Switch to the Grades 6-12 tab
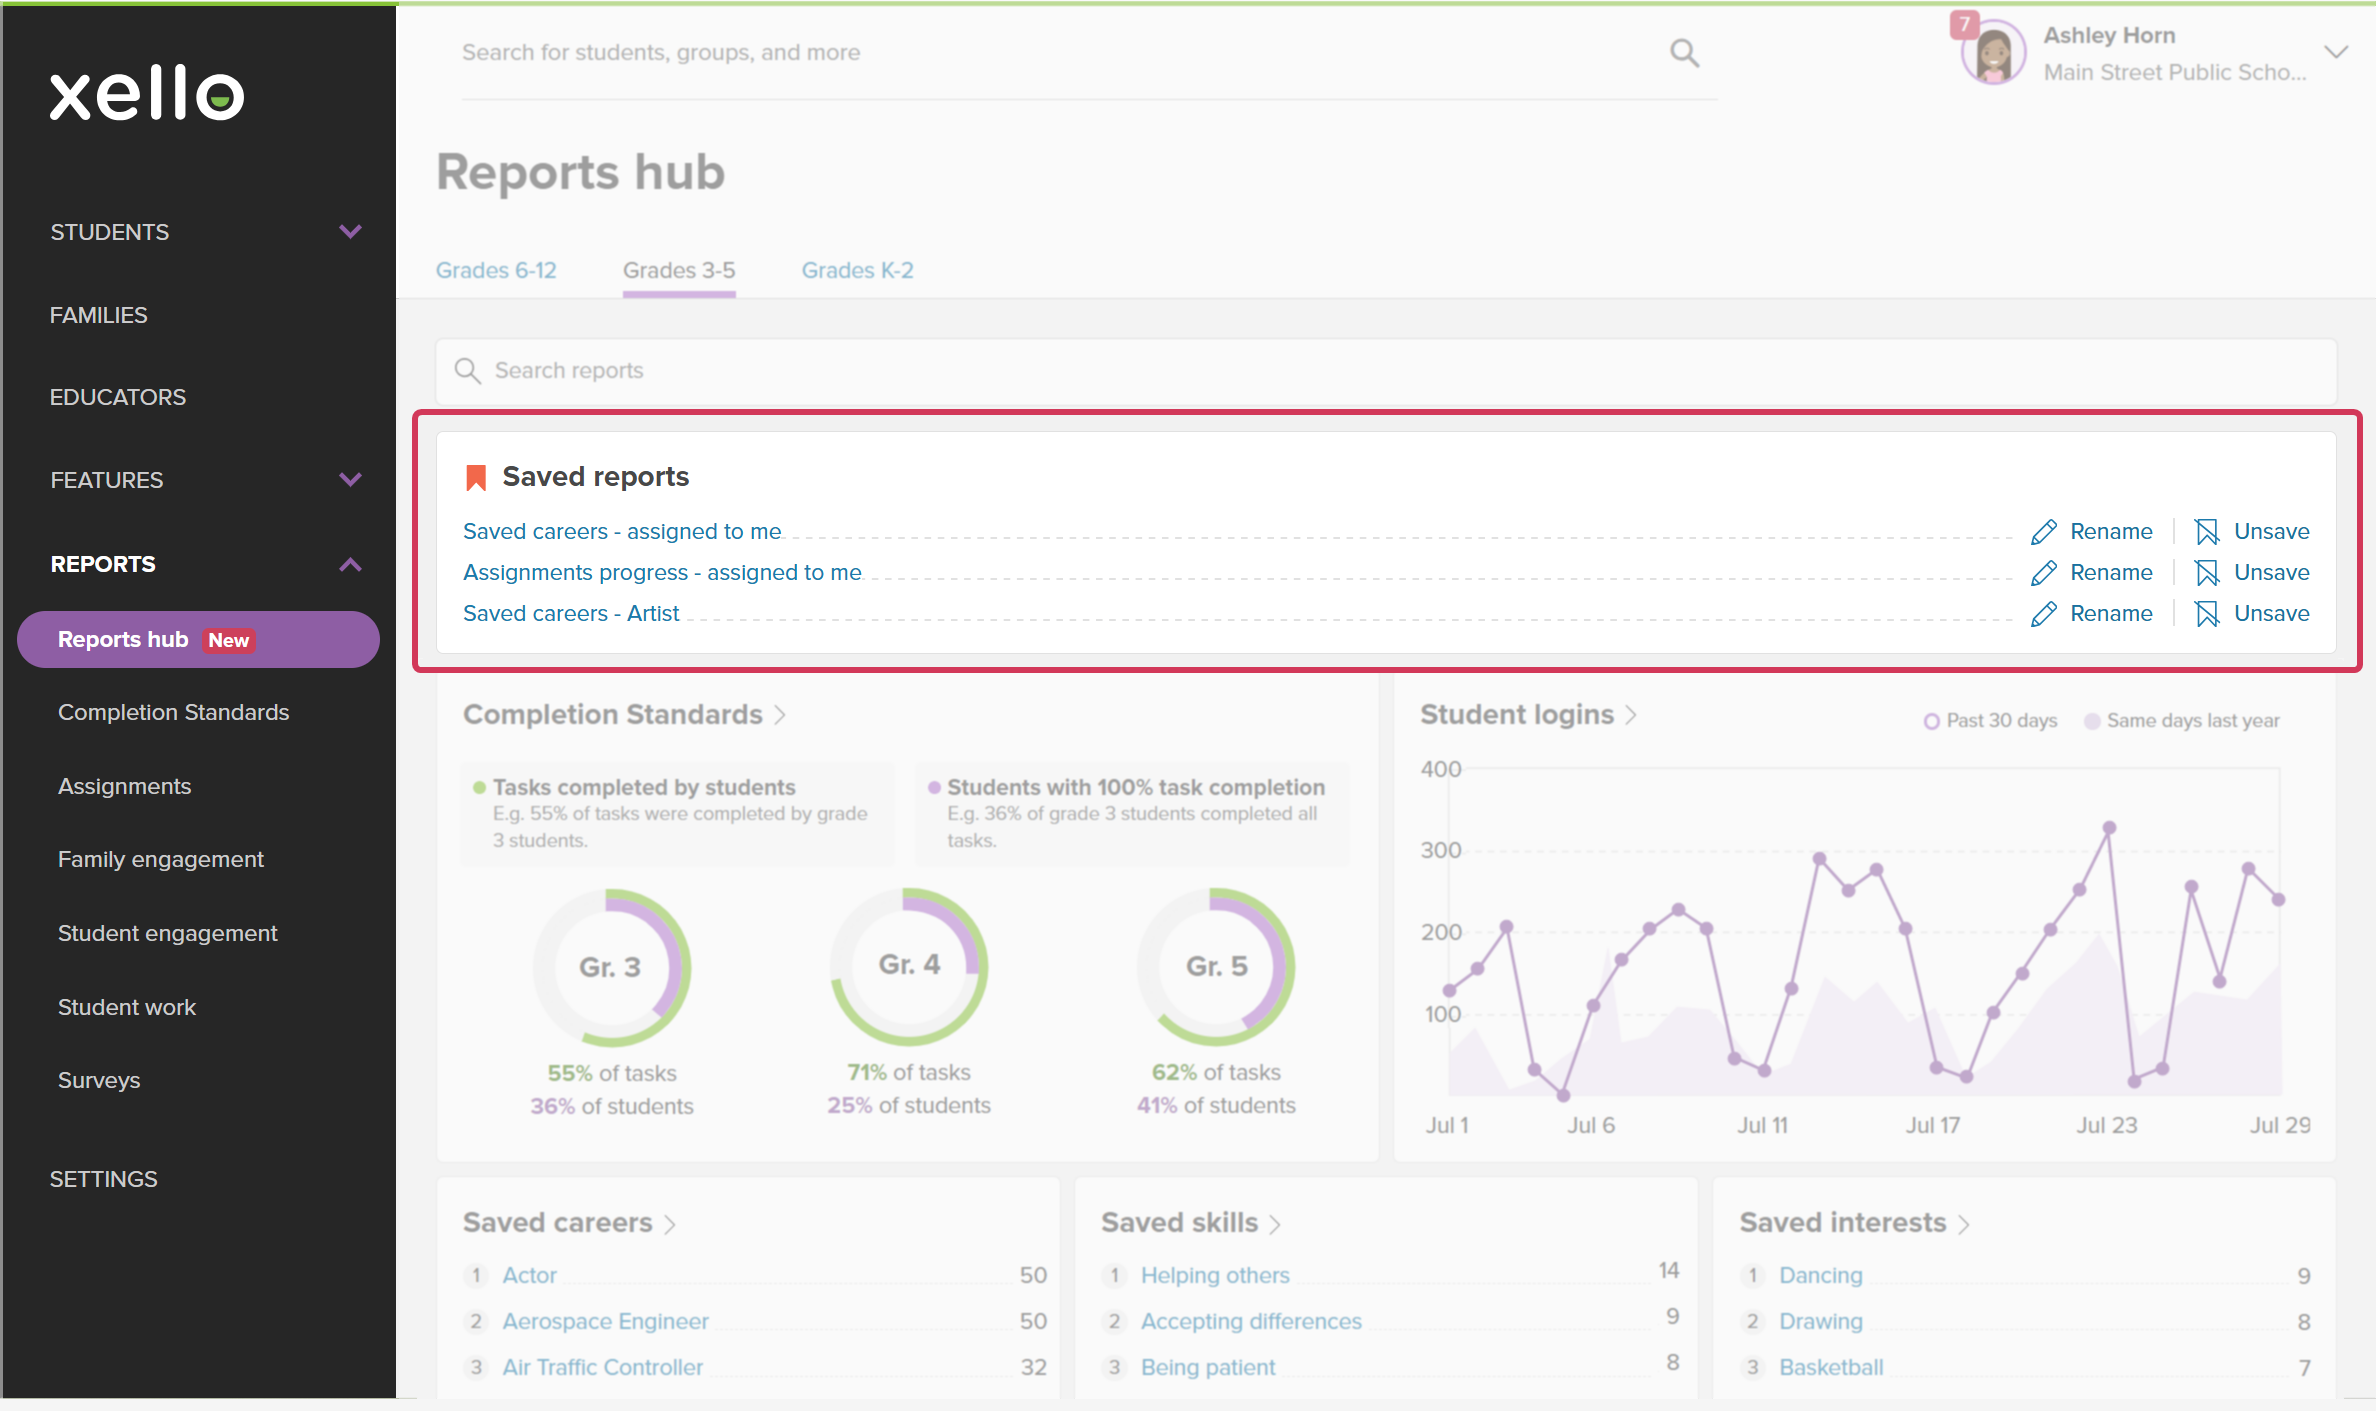The width and height of the screenshot is (2376, 1411). click(x=496, y=271)
